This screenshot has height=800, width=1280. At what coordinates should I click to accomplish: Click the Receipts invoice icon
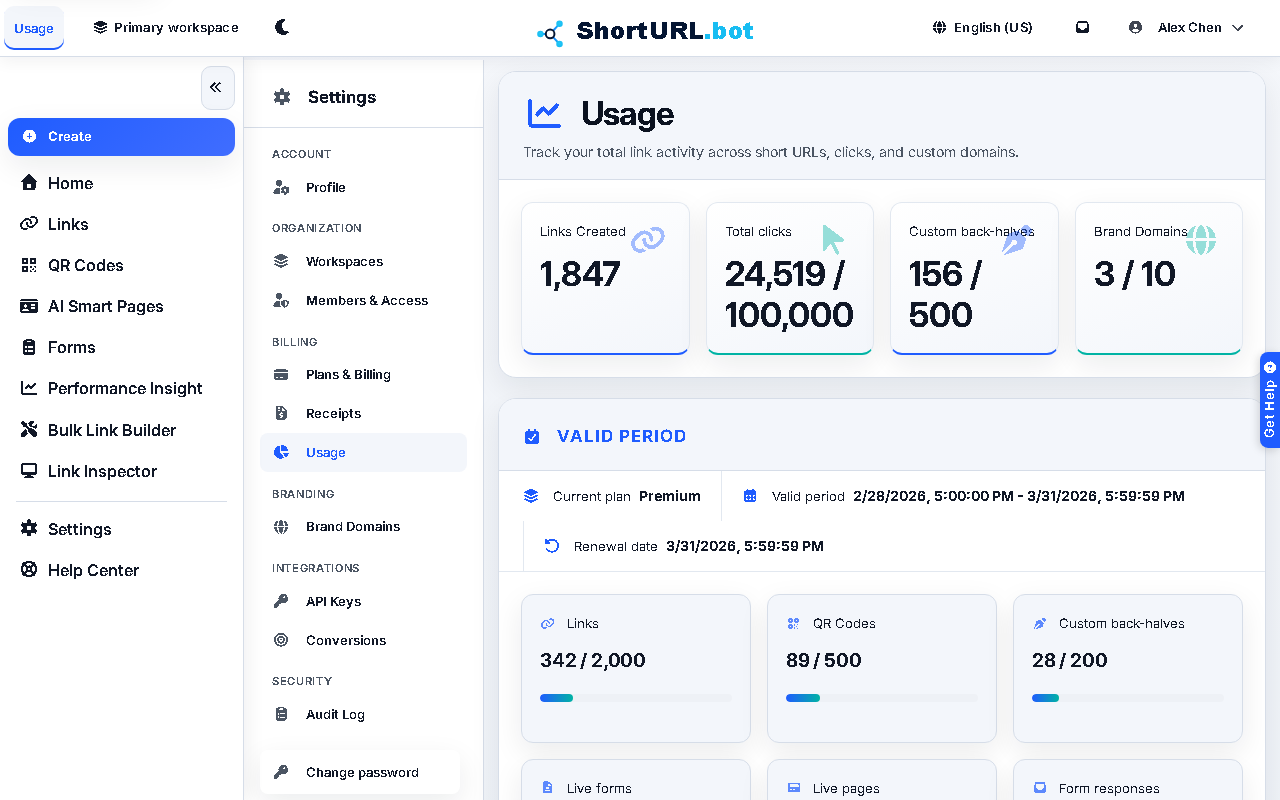pos(282,414)
